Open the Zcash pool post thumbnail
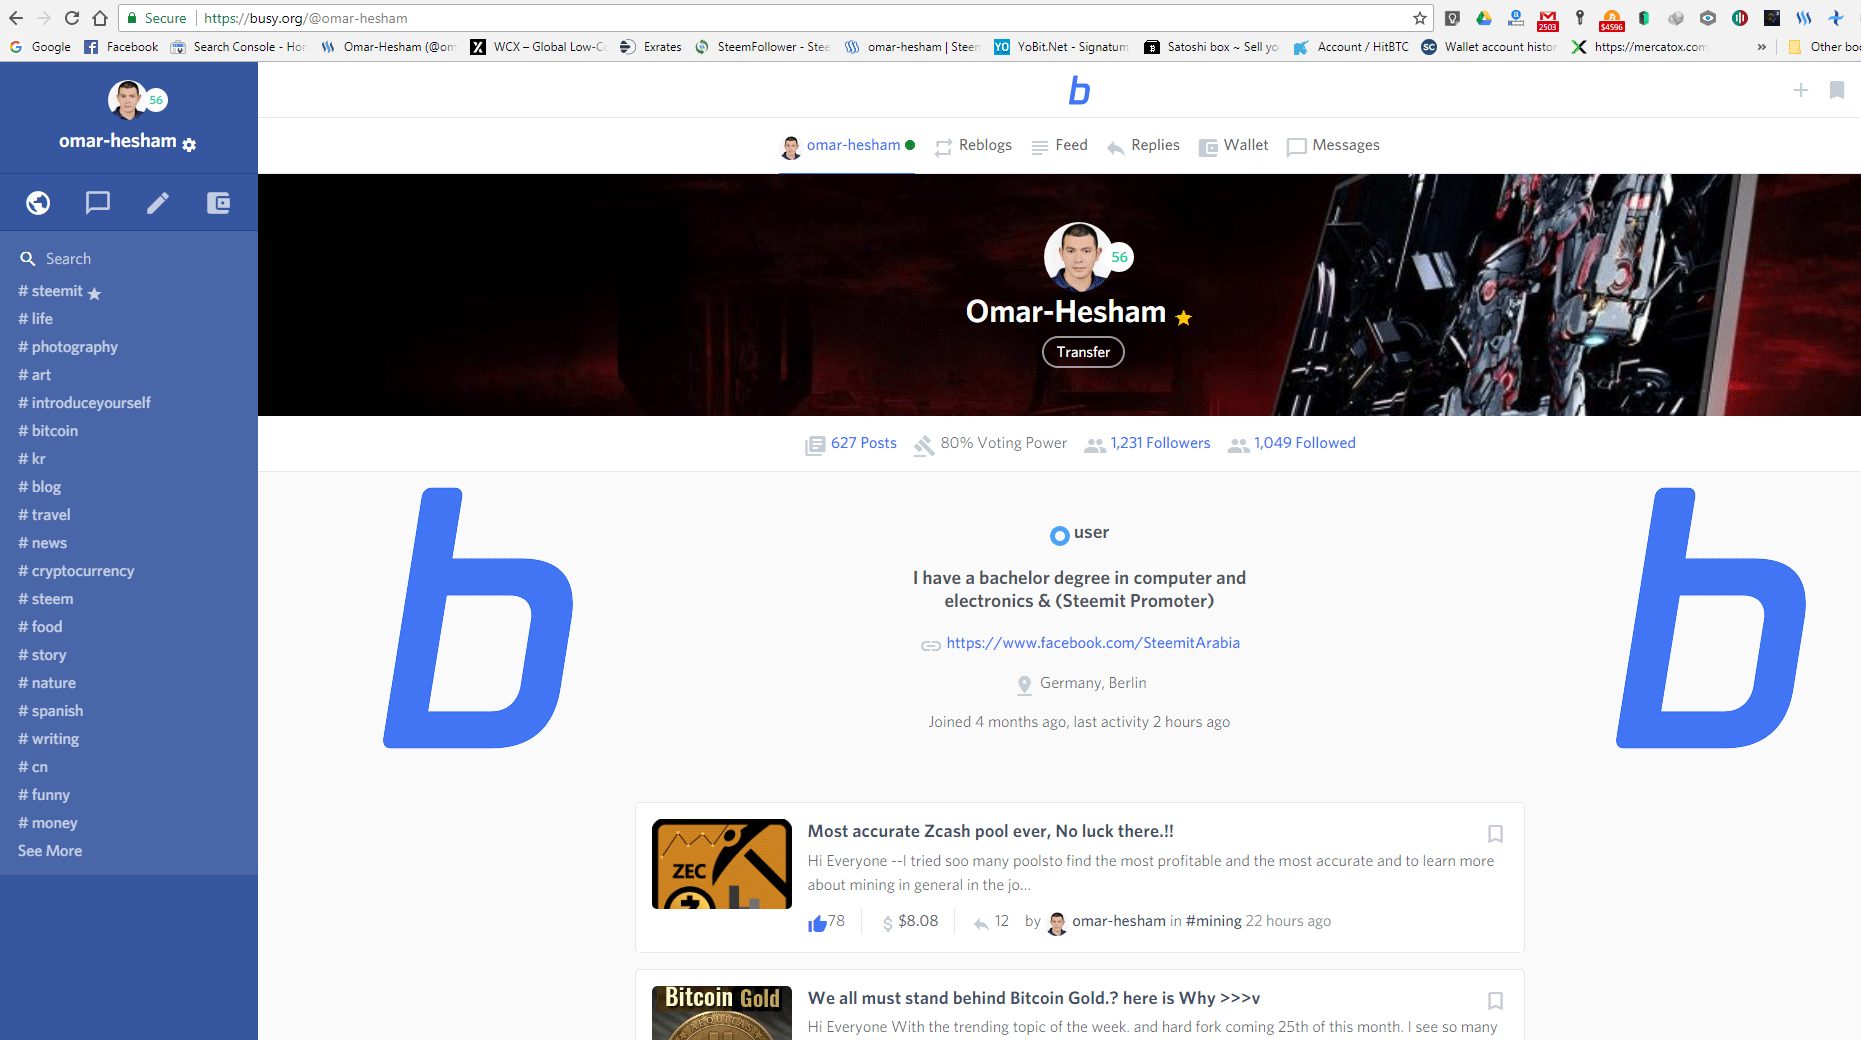The width and height of the screenshot is (1861, 1040). (722, 864)
